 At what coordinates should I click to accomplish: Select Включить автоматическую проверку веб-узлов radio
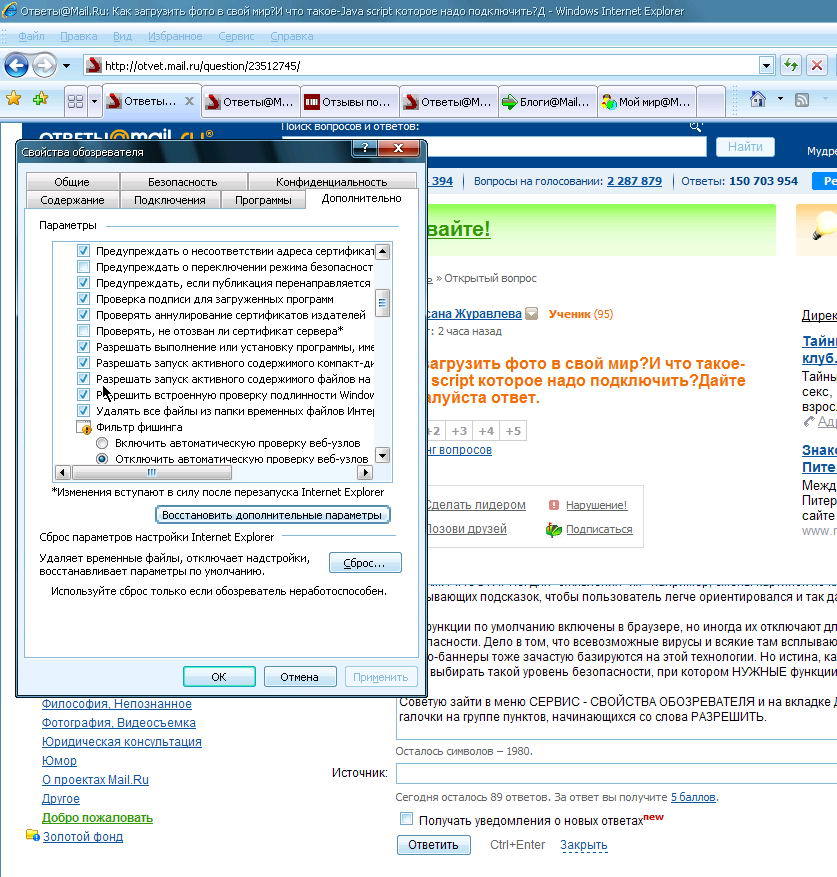pyautogui.click(x=102, y=444)
